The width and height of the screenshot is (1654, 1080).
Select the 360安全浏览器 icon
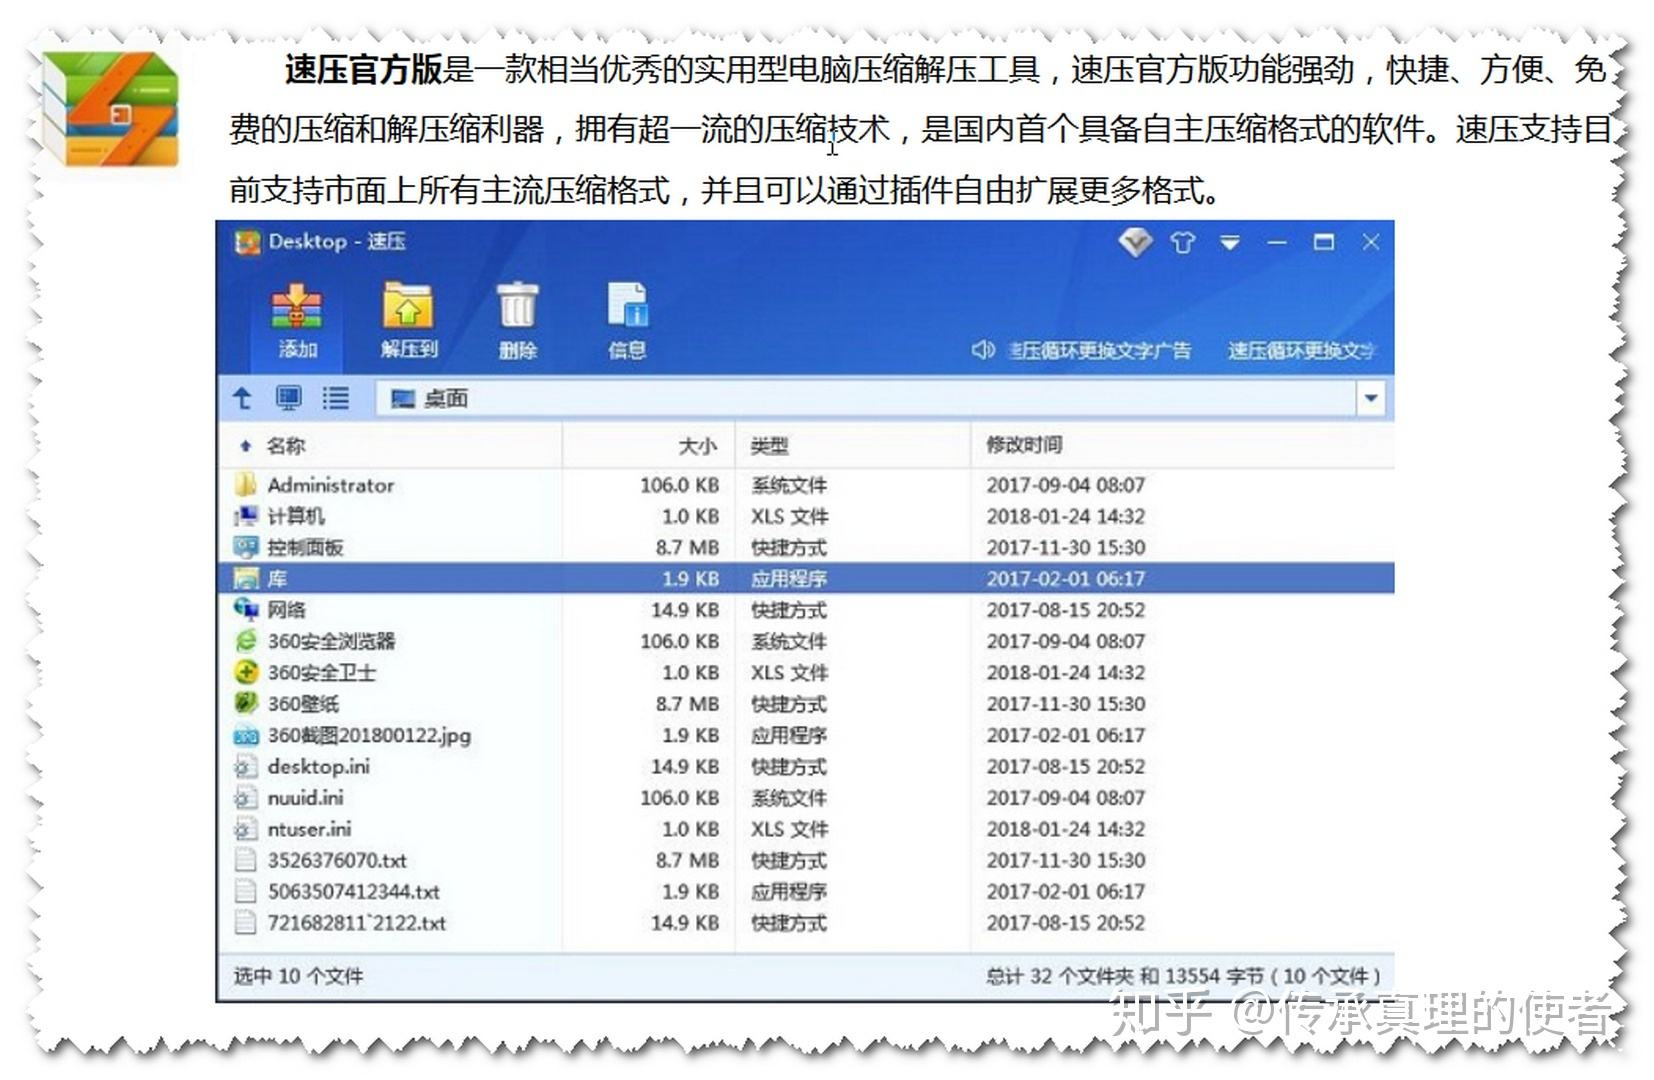point(245,641)
